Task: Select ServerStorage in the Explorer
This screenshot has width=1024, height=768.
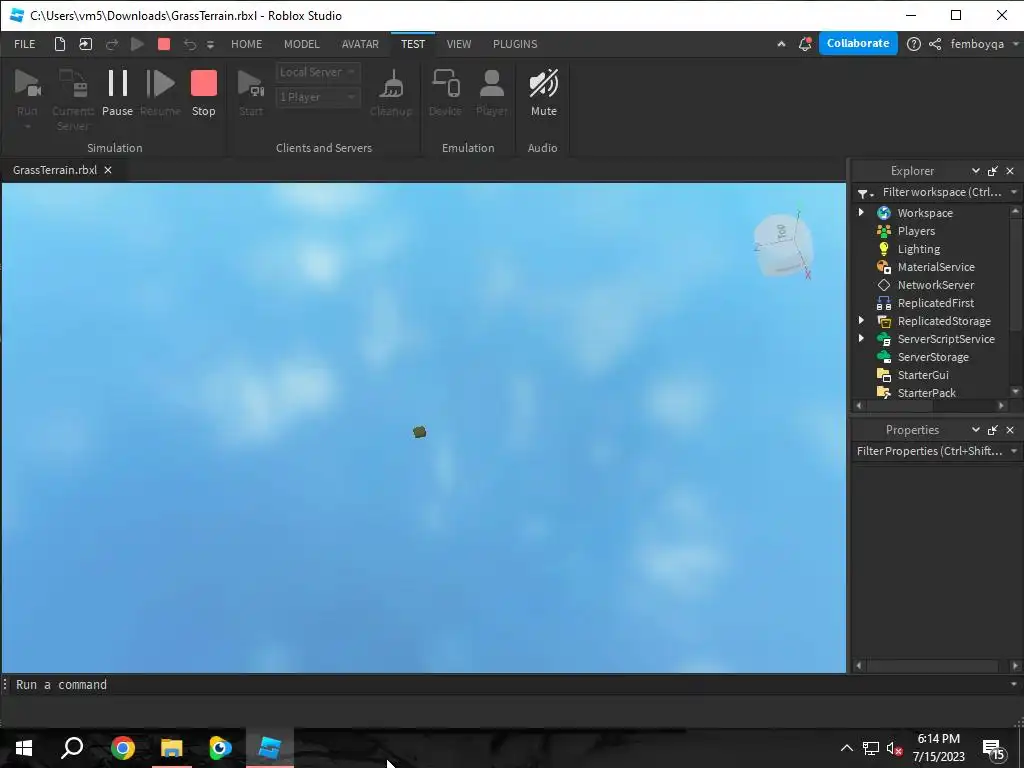Action: pos(933,357)
